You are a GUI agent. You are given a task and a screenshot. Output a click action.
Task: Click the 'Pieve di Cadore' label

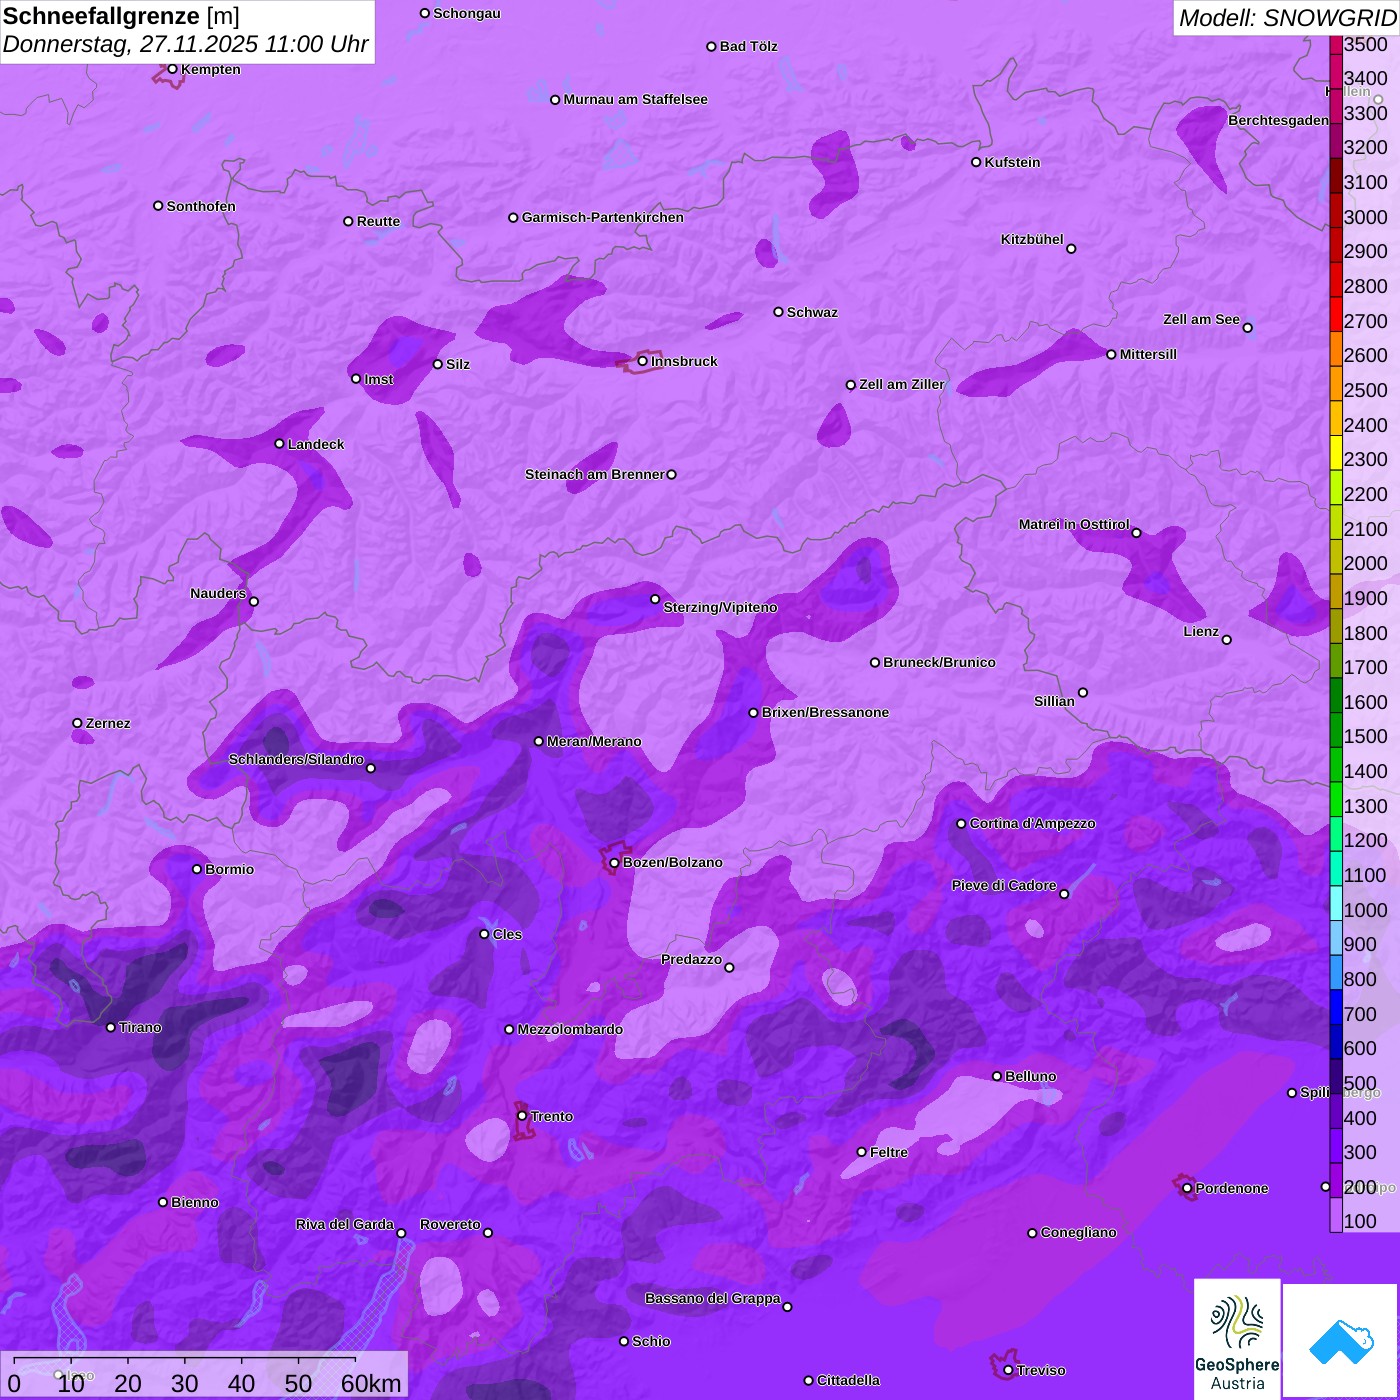(1004, 885)
